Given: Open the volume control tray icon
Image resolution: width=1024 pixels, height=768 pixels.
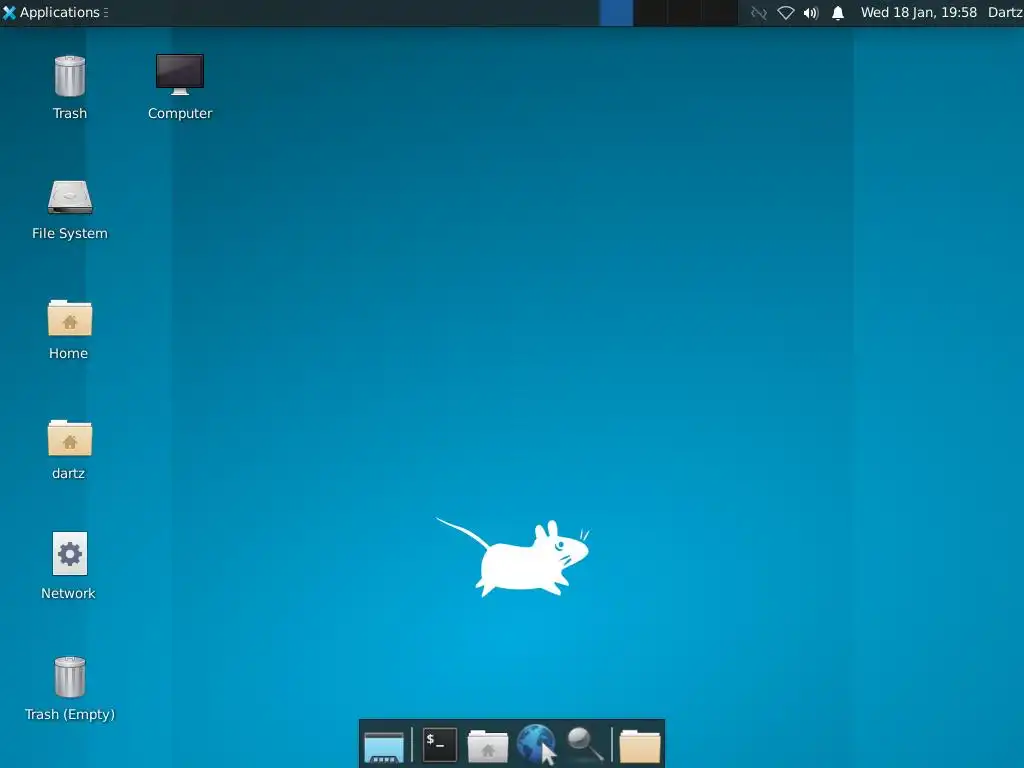Looking at the screenshot, I should [811, 13].
